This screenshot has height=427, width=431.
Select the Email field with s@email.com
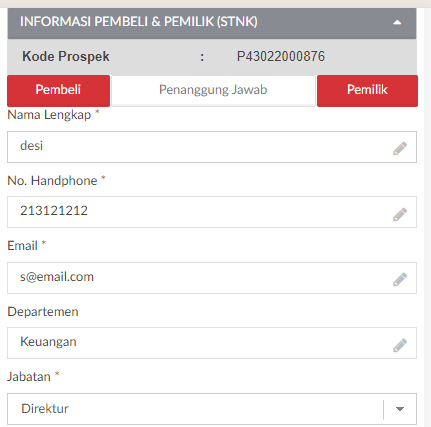tap(212, 278)
